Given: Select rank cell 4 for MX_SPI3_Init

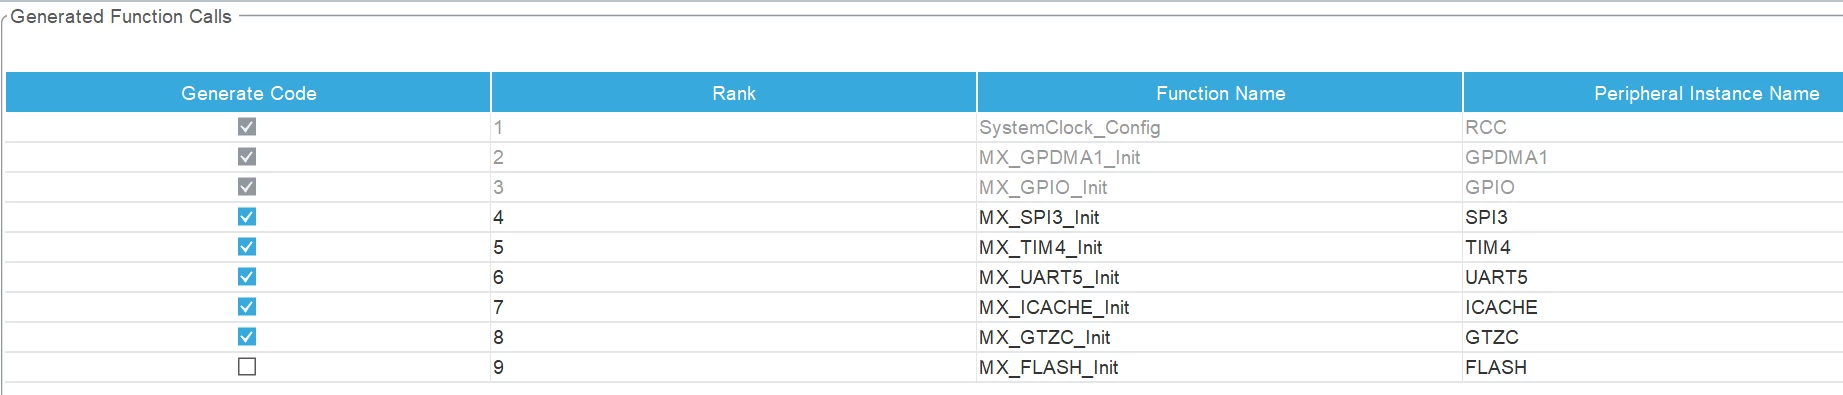Looking at the screenshot, I should coord(734,217).
